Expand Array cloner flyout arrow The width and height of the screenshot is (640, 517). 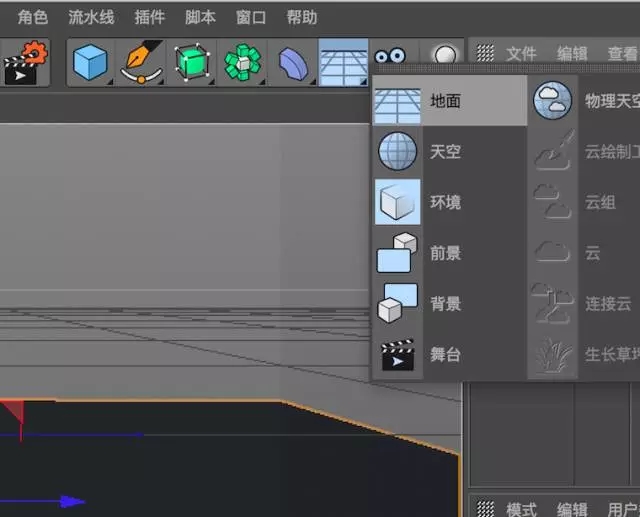[262, 82]
